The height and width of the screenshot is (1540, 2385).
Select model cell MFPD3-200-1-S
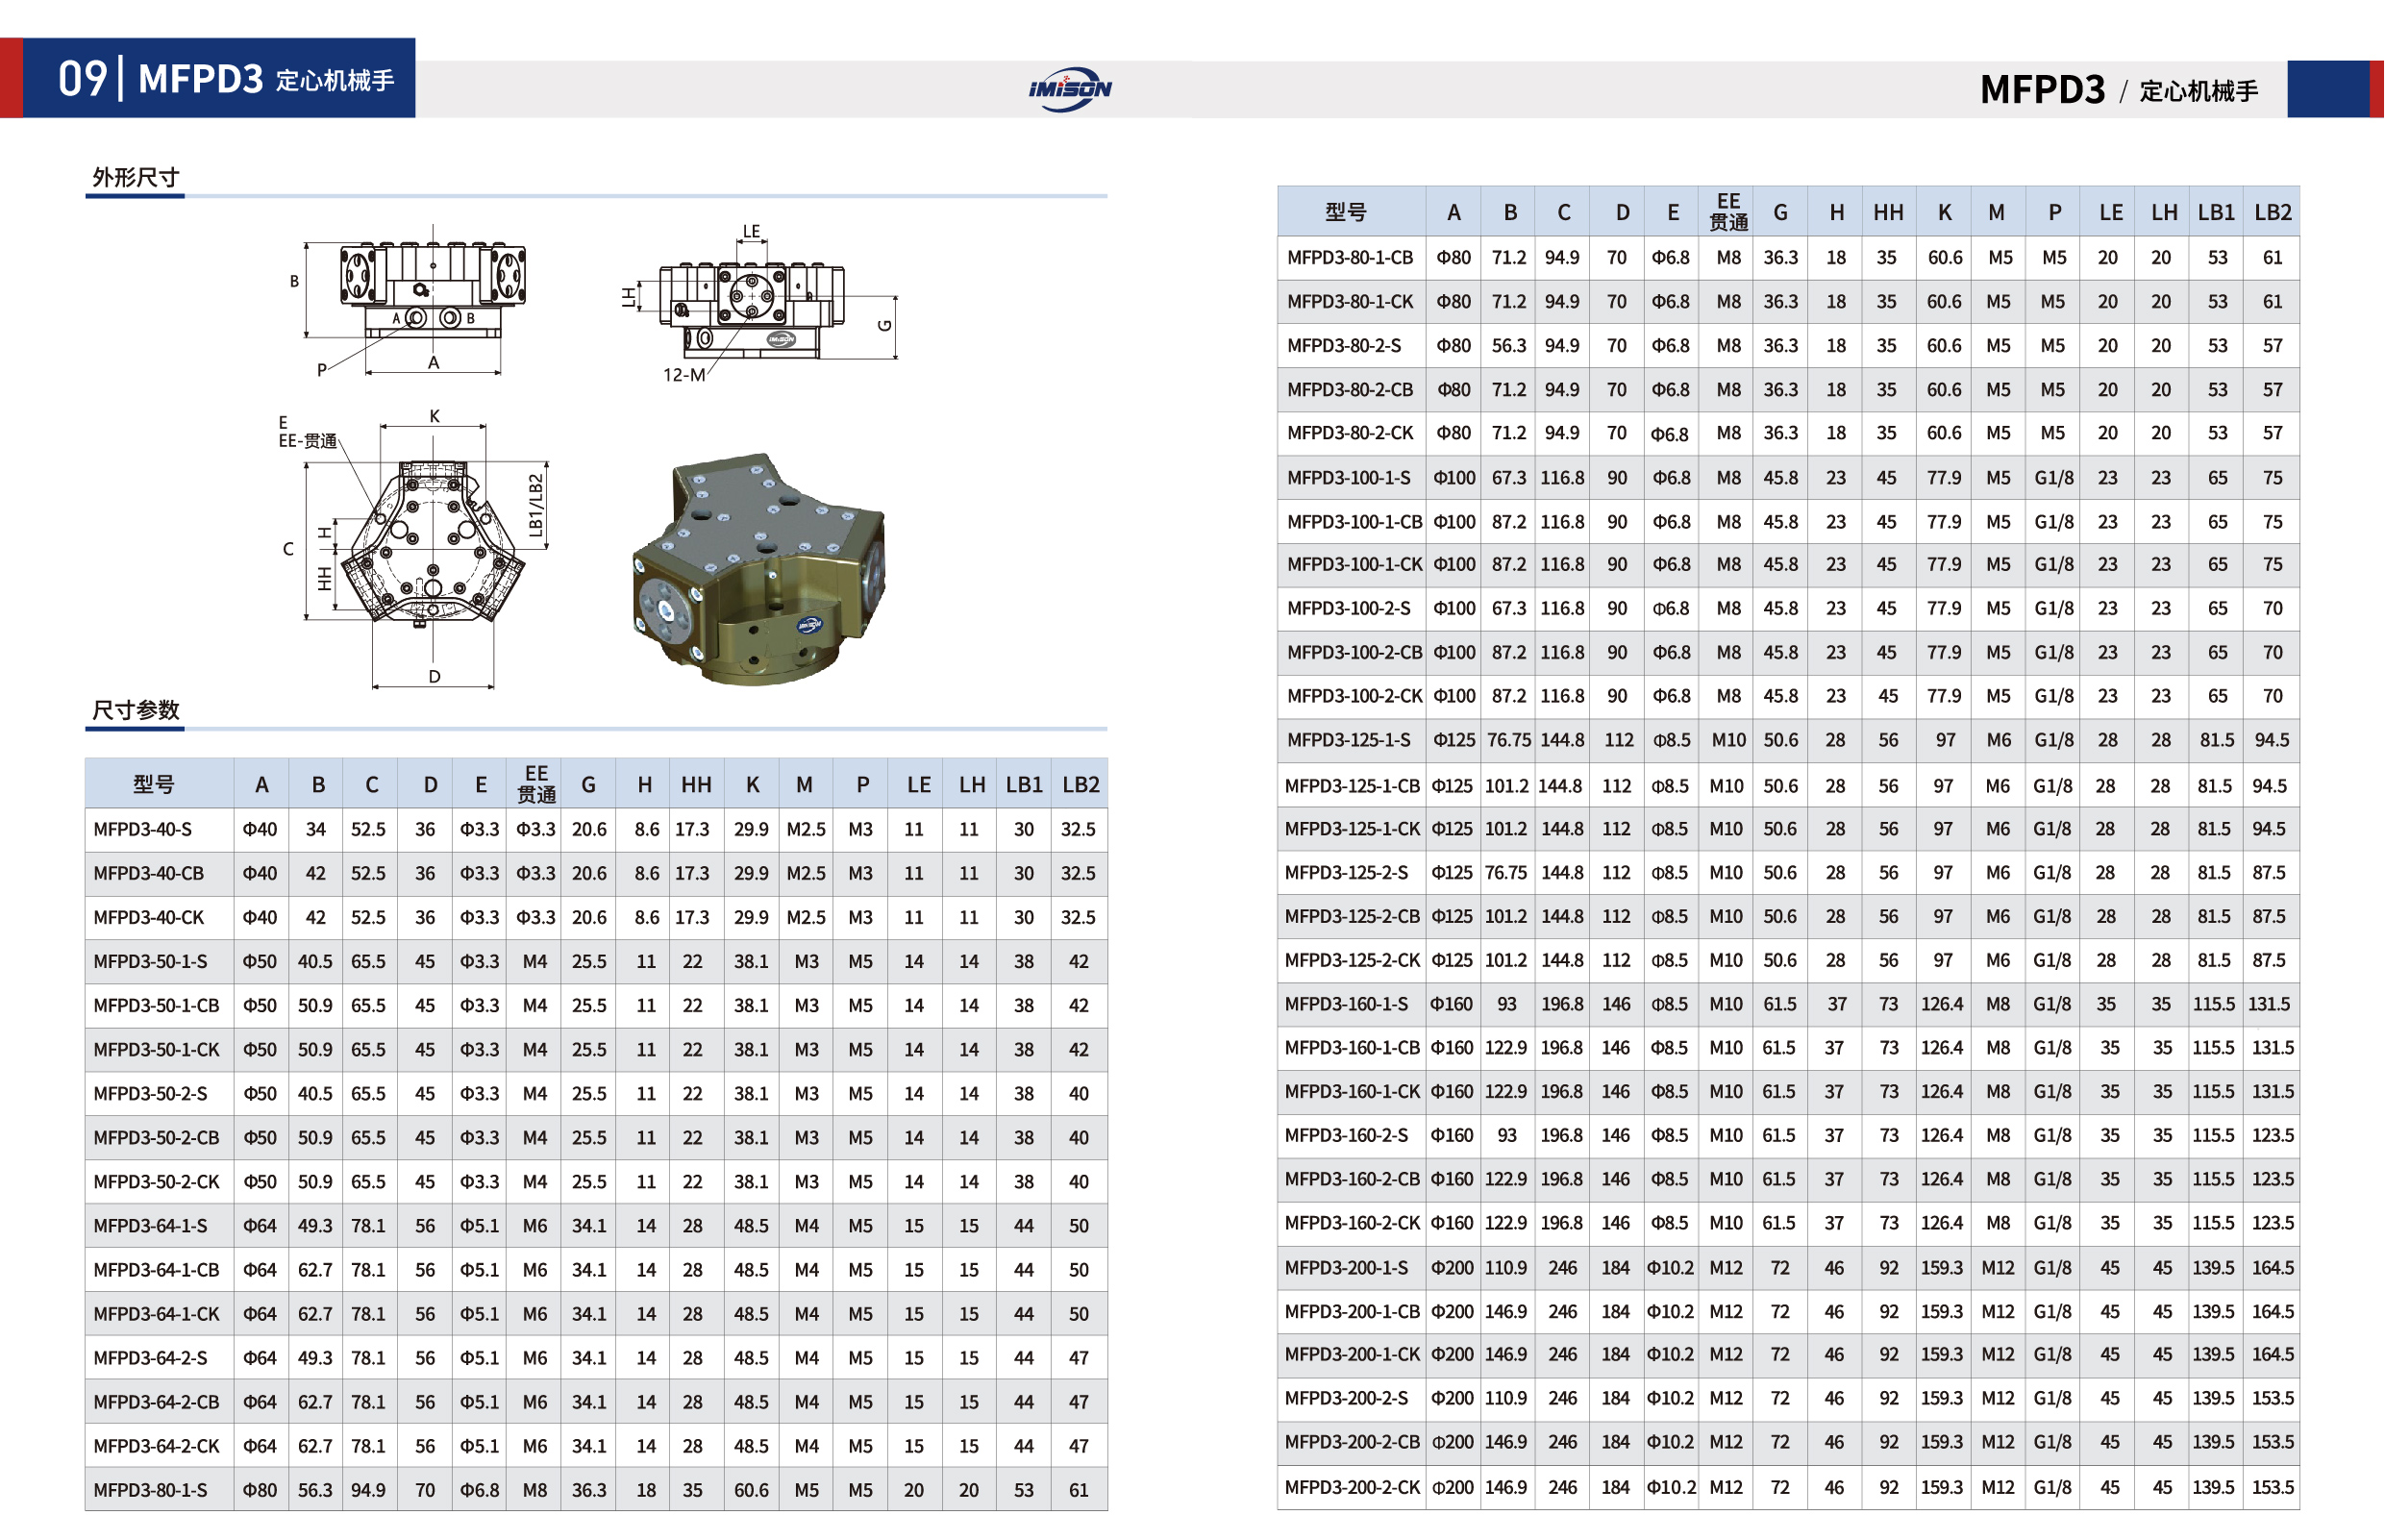click(1352, 1267)
